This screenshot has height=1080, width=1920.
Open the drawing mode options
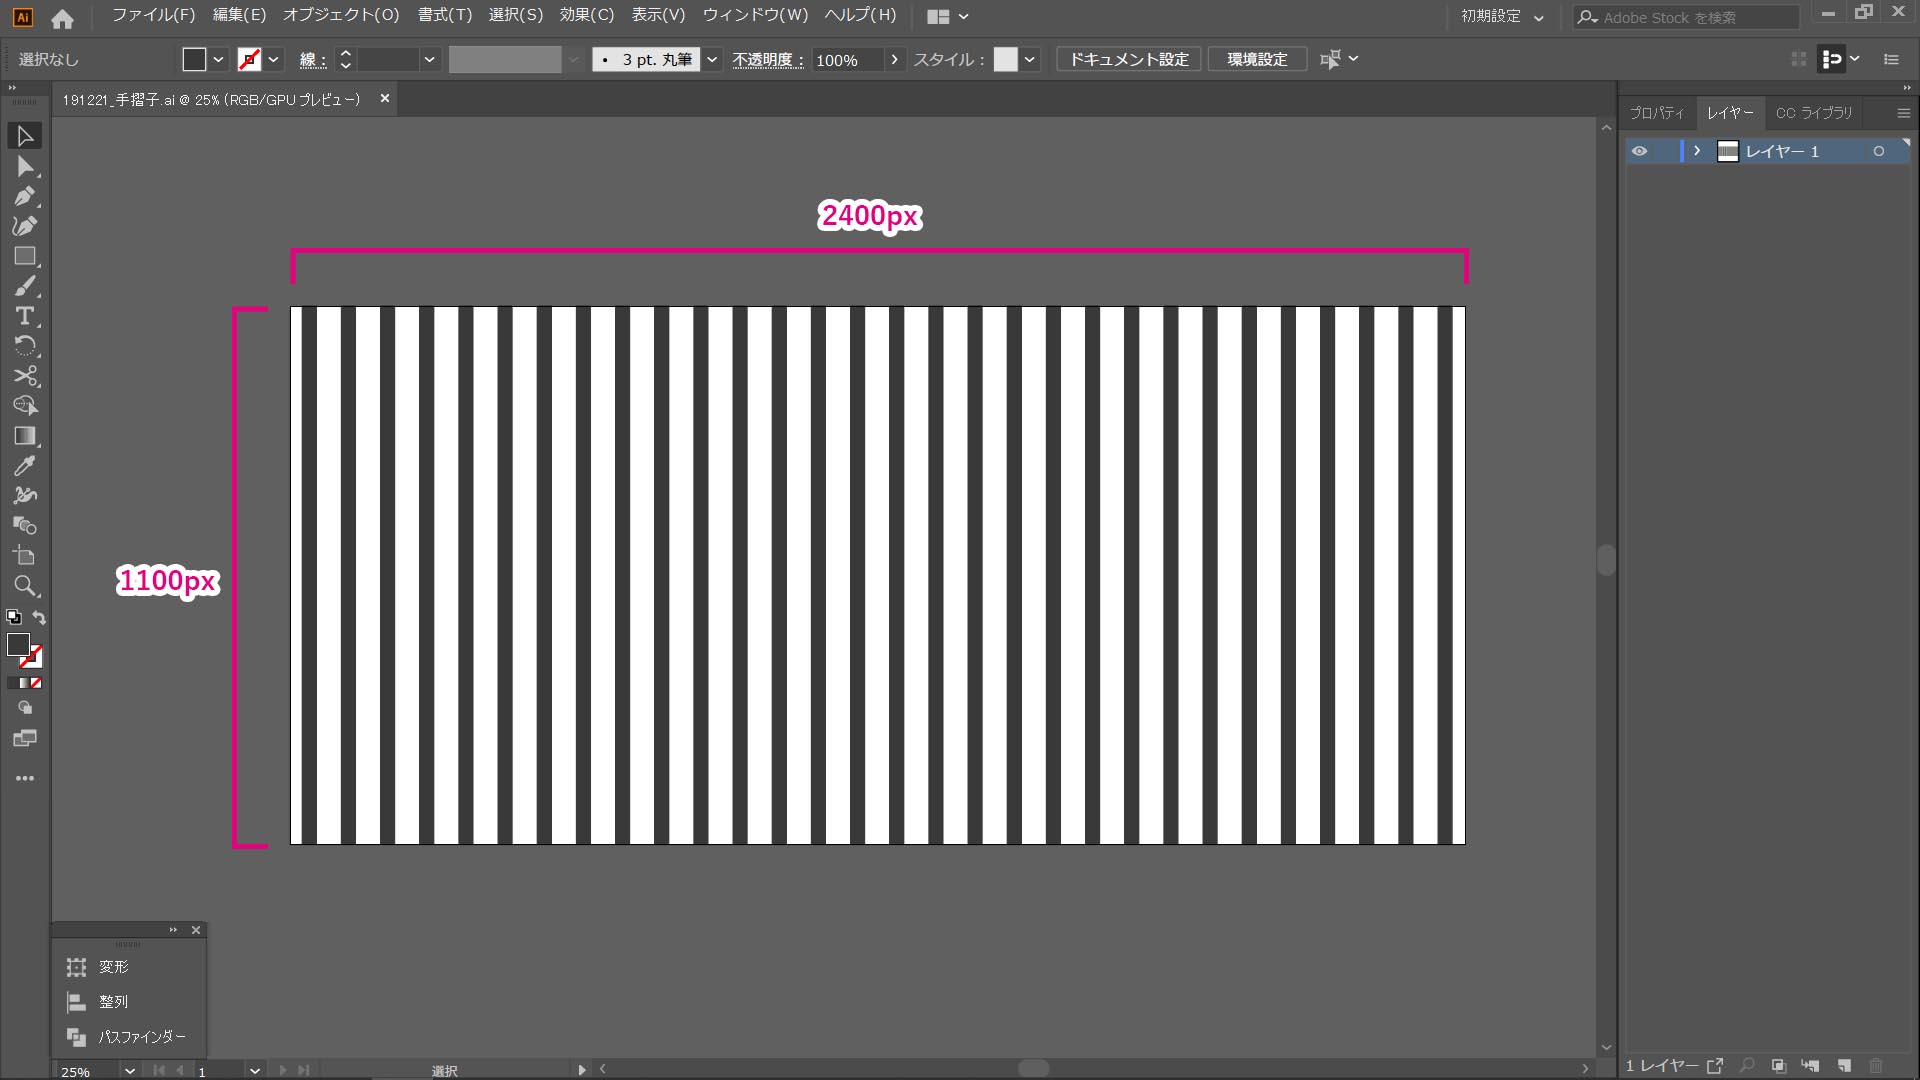pos(25,708)
